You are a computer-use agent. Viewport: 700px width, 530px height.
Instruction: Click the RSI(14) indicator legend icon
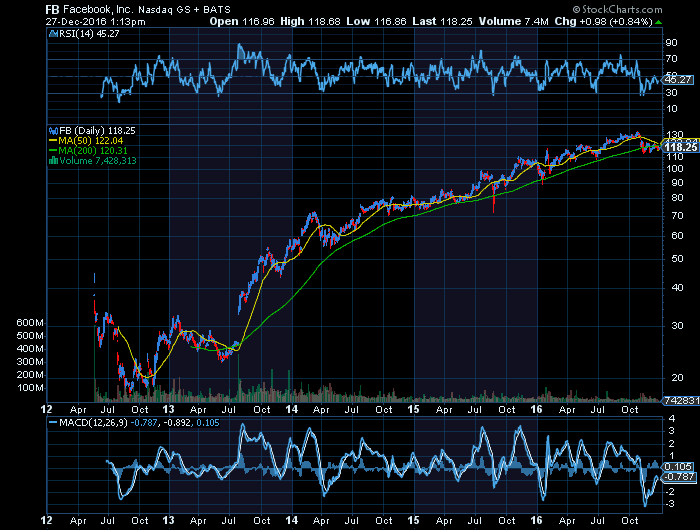pos(53,33)
